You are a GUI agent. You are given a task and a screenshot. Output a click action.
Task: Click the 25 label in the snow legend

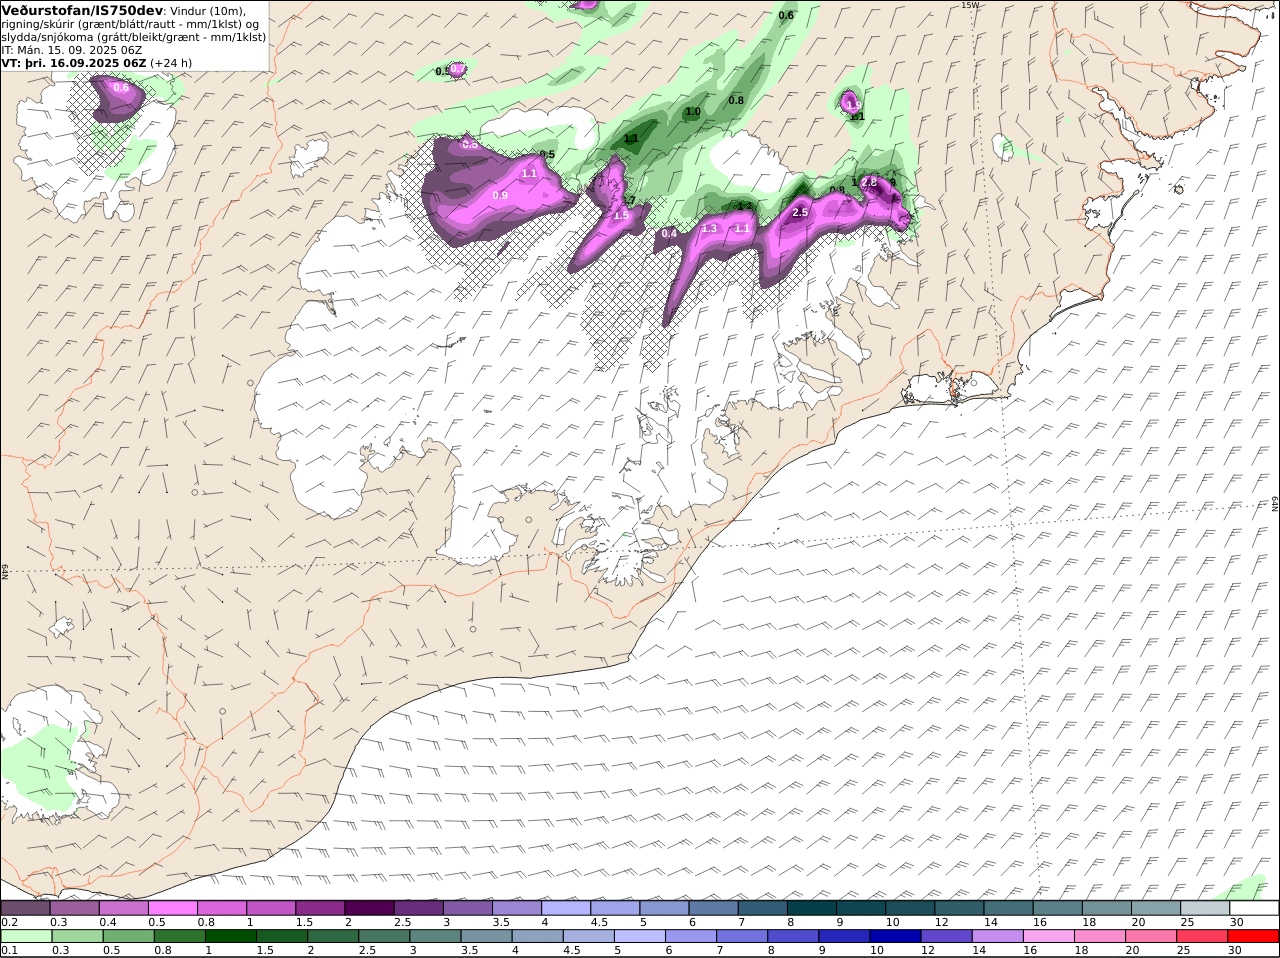coord(1186,922)
